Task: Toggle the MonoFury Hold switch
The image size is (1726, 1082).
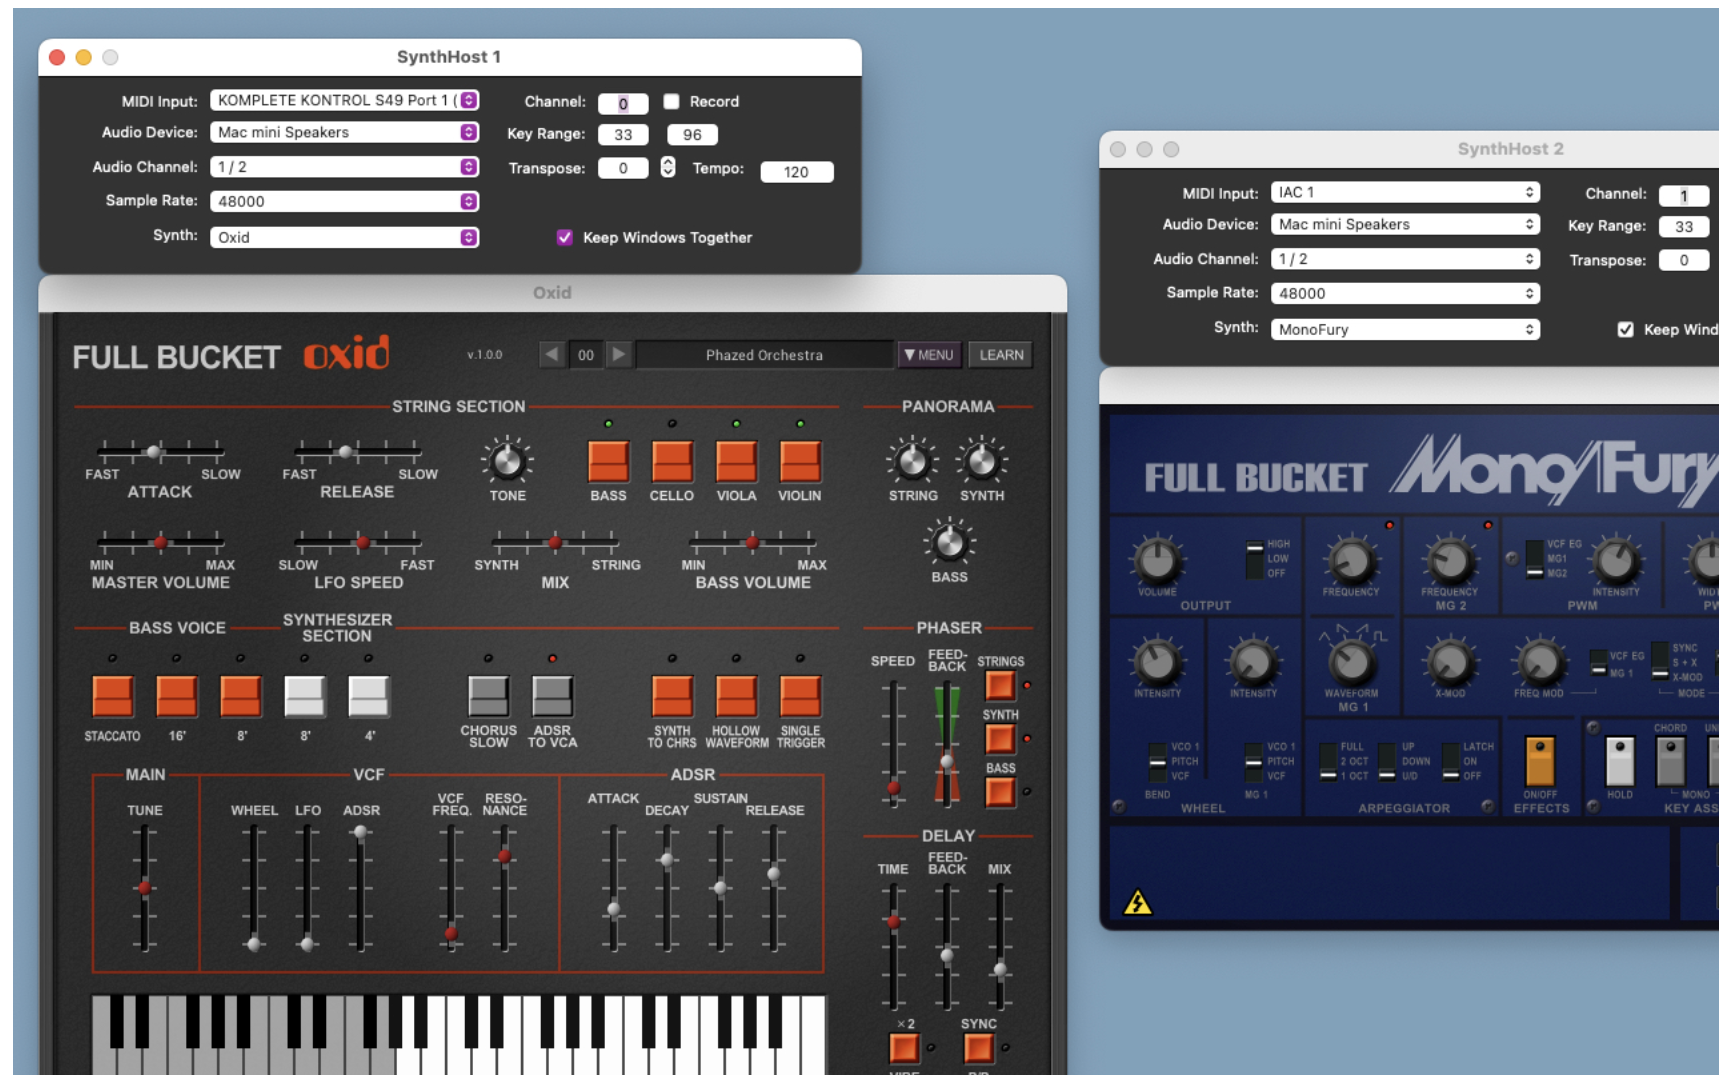Action: point(1619,762)
